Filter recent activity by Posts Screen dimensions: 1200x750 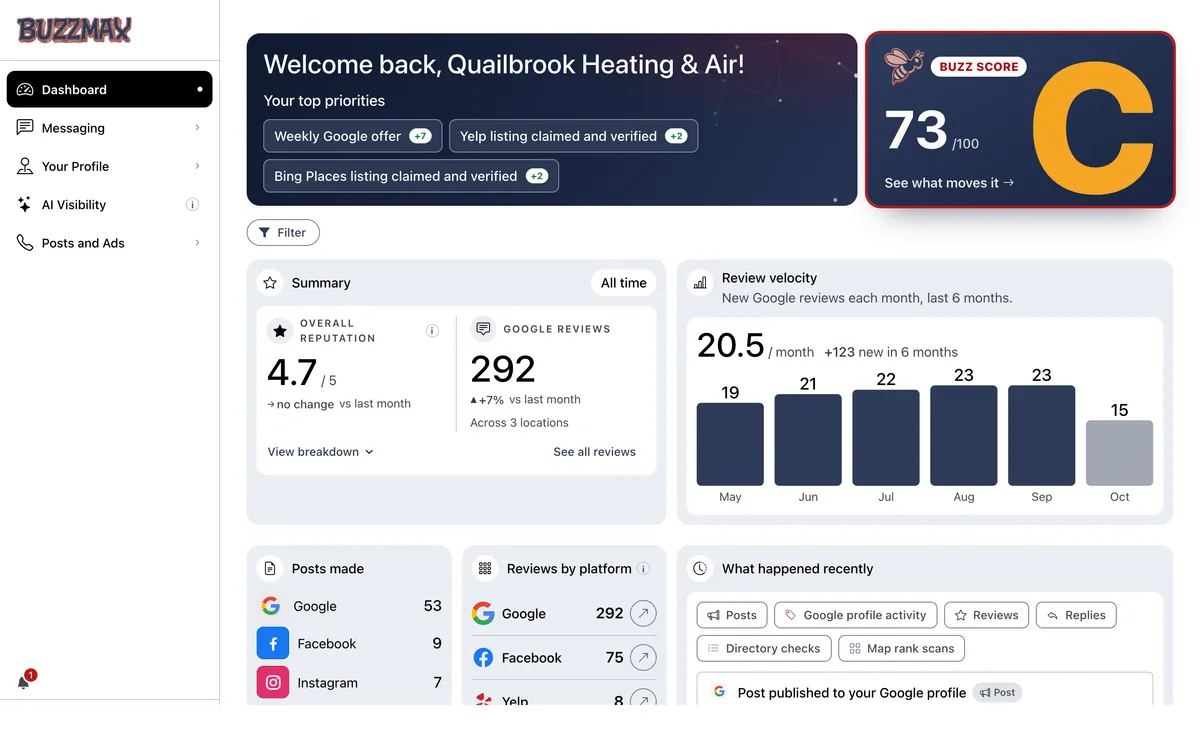click(732, 615)
